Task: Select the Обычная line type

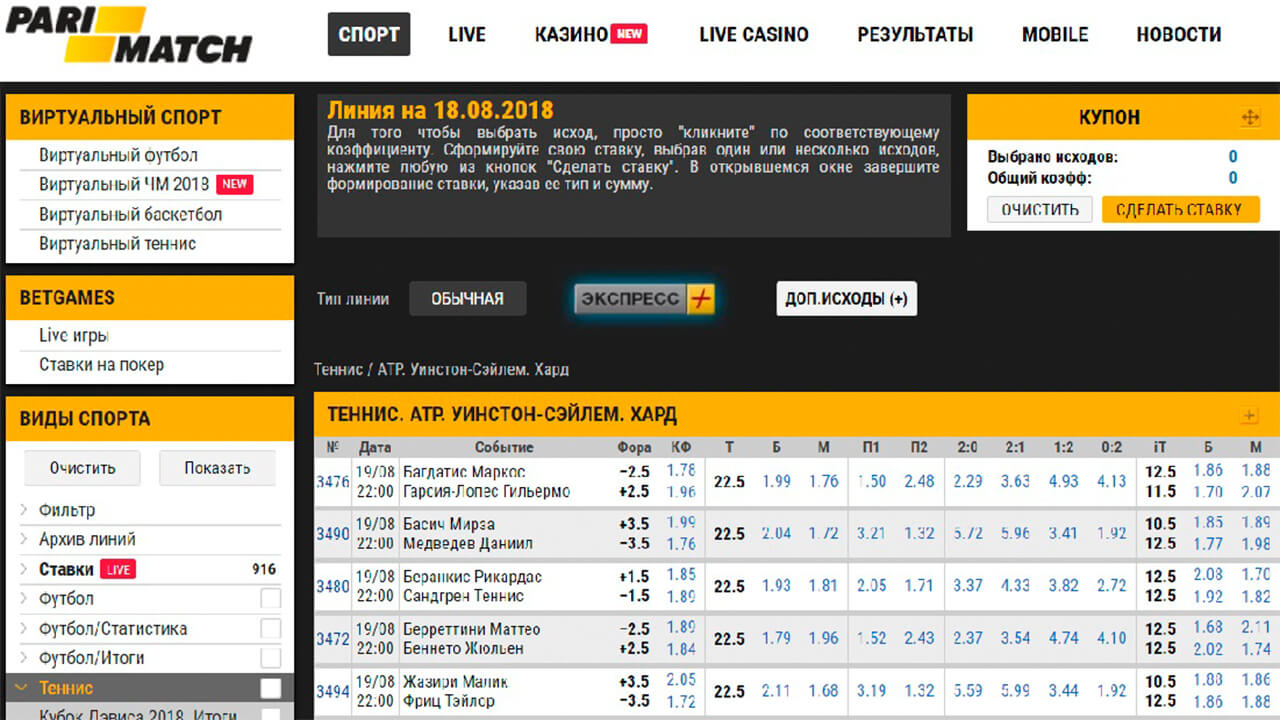Action: tap(468, 299)
